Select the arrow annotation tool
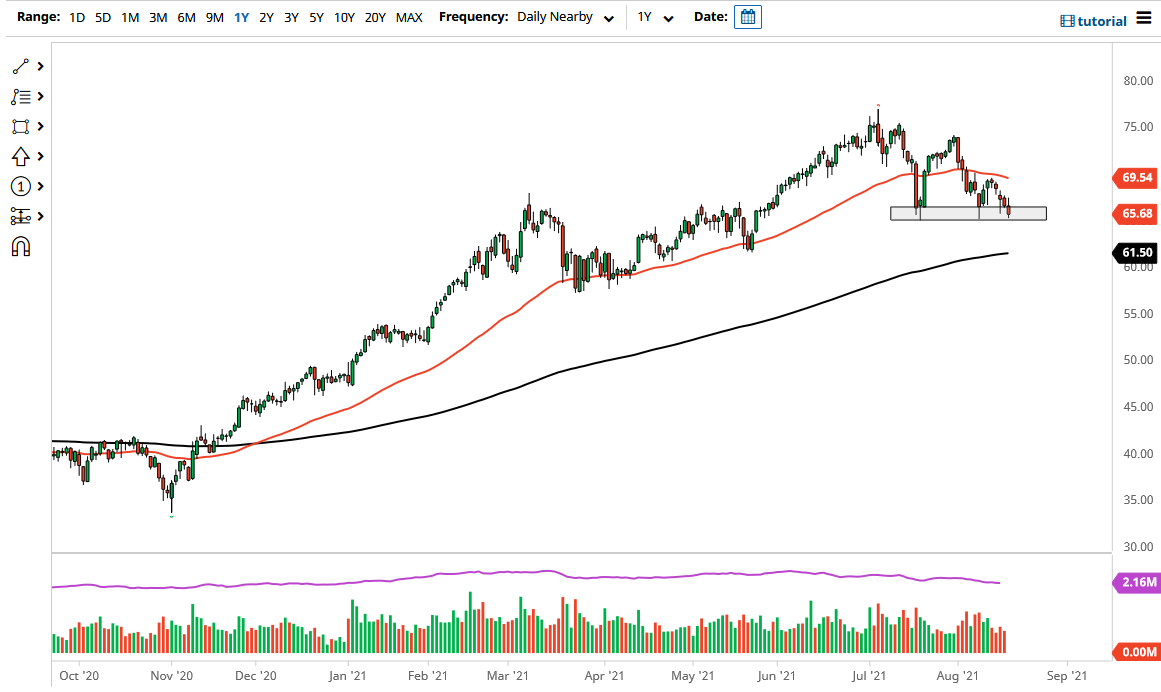 20,156
